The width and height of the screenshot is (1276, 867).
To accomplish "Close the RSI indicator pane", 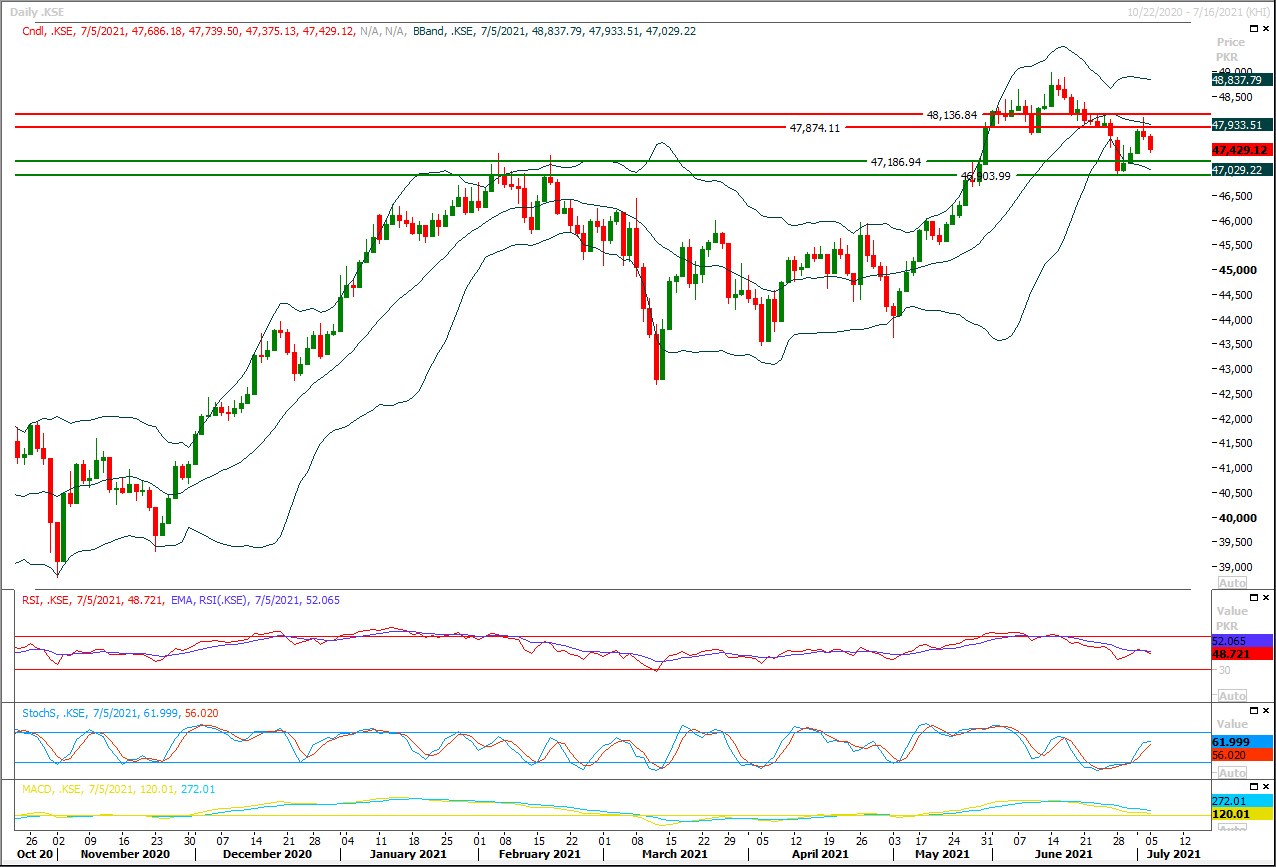I will [x=1265, y=598].
